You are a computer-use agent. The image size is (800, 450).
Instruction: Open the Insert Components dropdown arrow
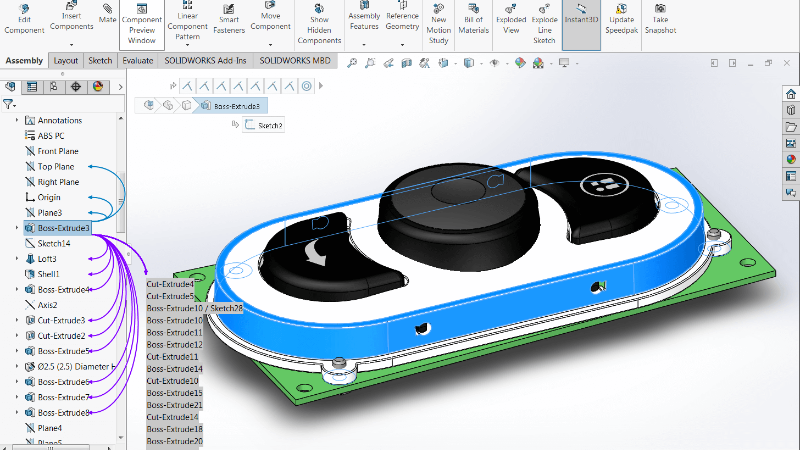(x=72, y=45)
